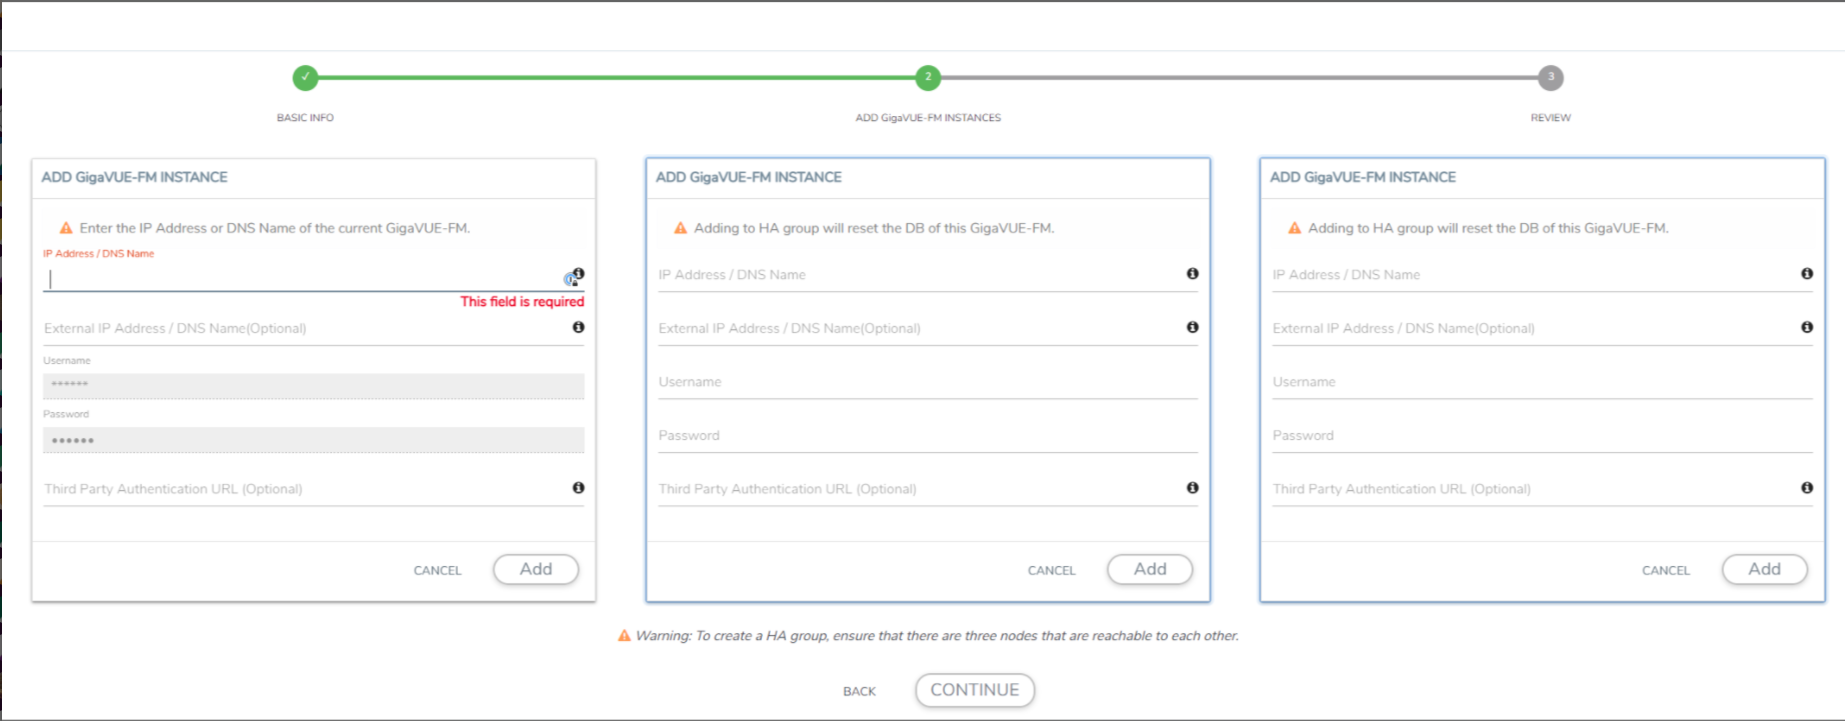Cancel the first GigaVUE-FM instance card

click(x=438, y=571)
